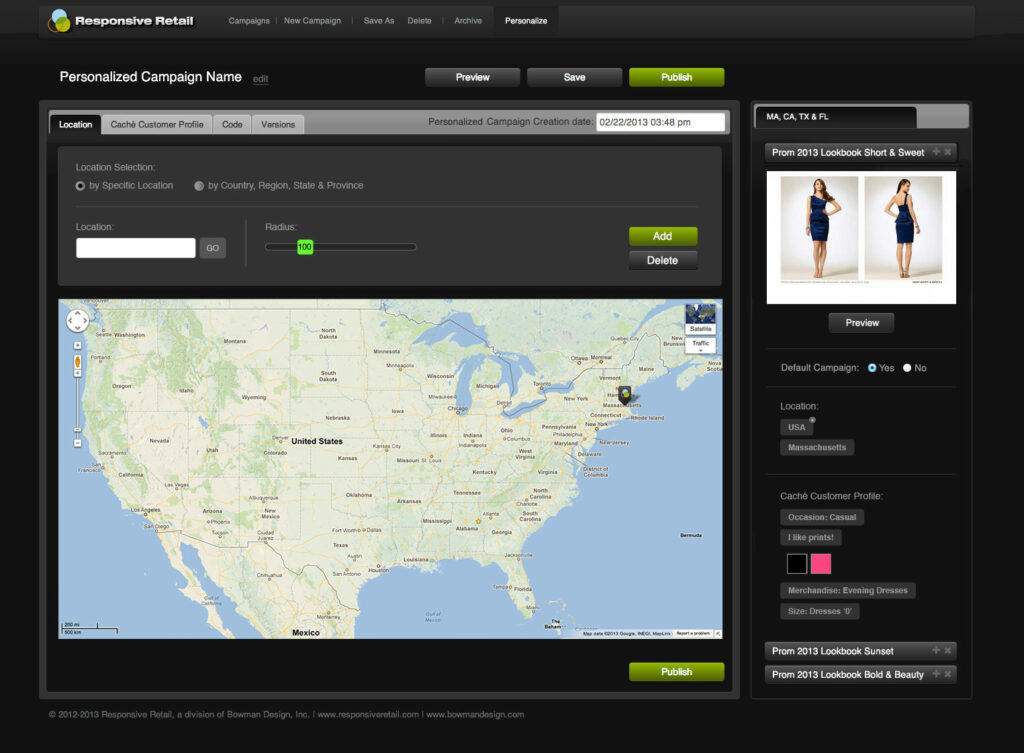Click 'Merchandise: Evening Dresses' tag
The image size is (1024, 753).
pos(848,590)
